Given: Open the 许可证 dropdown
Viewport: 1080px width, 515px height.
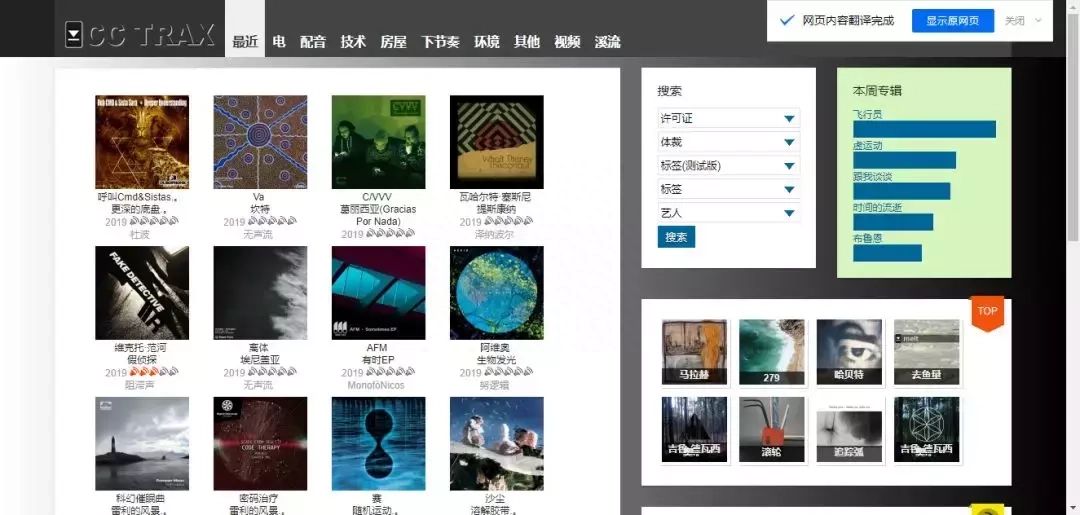Looking at the screenshot, I should tap(729, 118).
